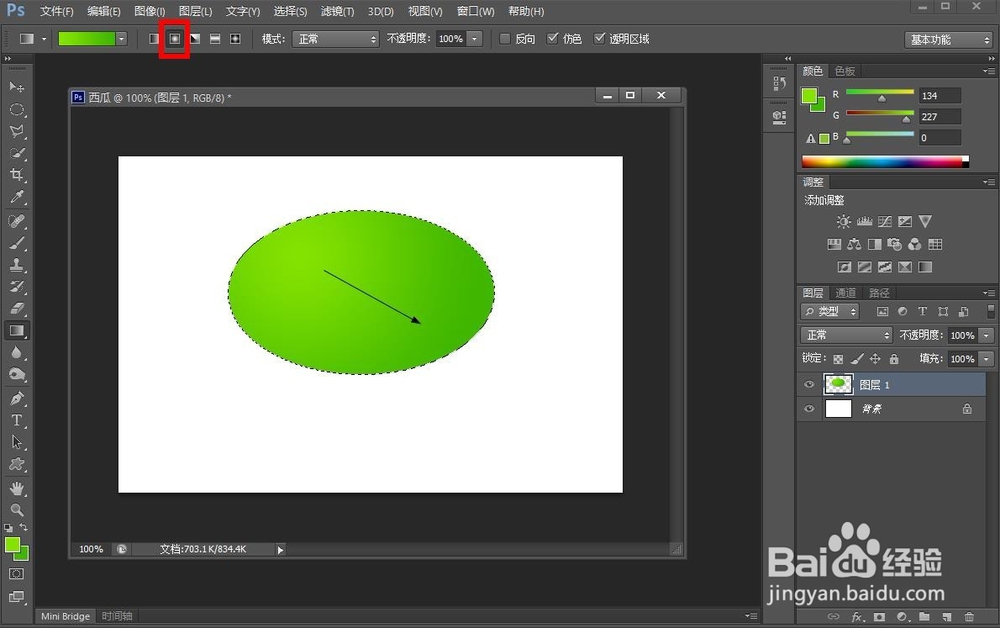Choose radial gradient style

pos(175,39)
